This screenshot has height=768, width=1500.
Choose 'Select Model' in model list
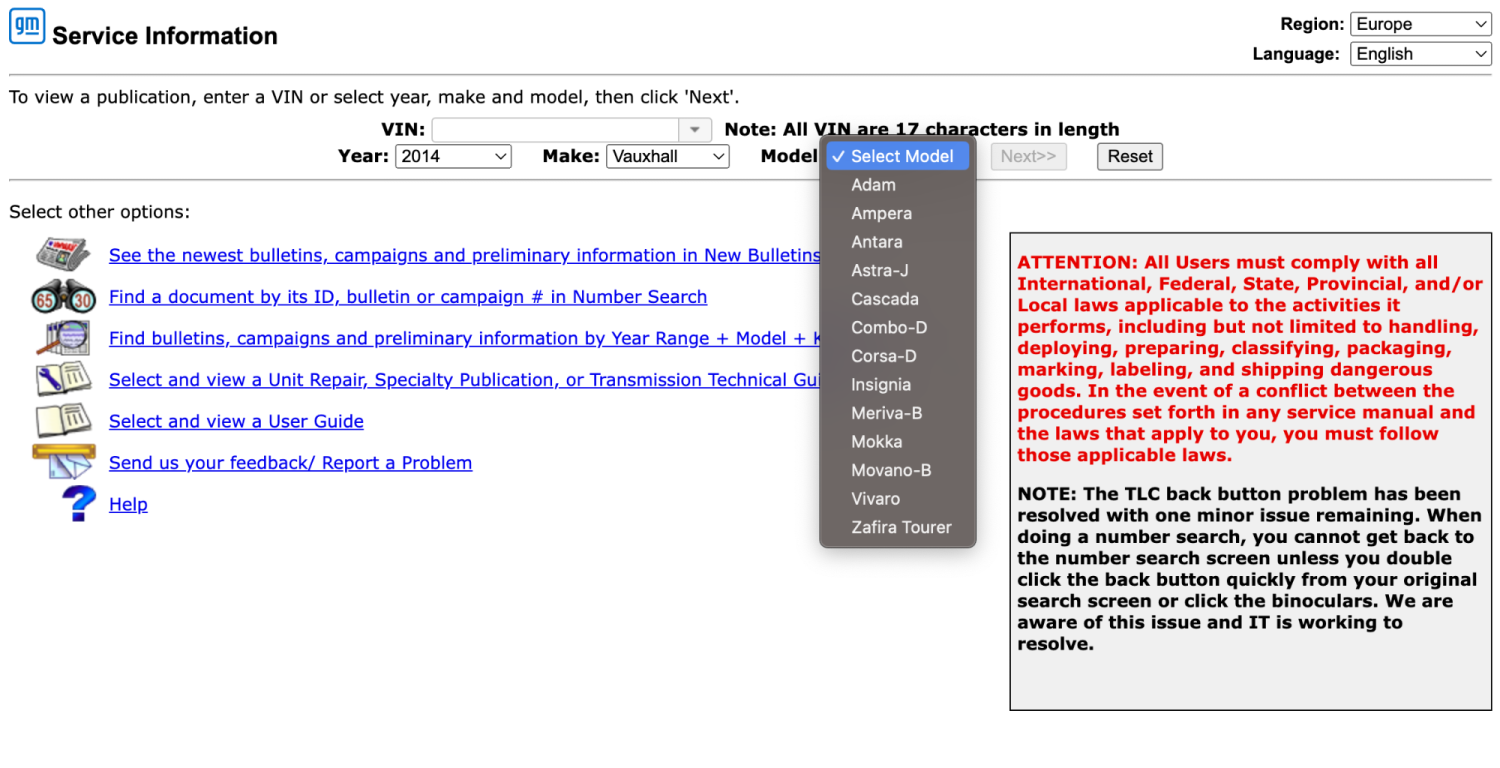point(898,156)
